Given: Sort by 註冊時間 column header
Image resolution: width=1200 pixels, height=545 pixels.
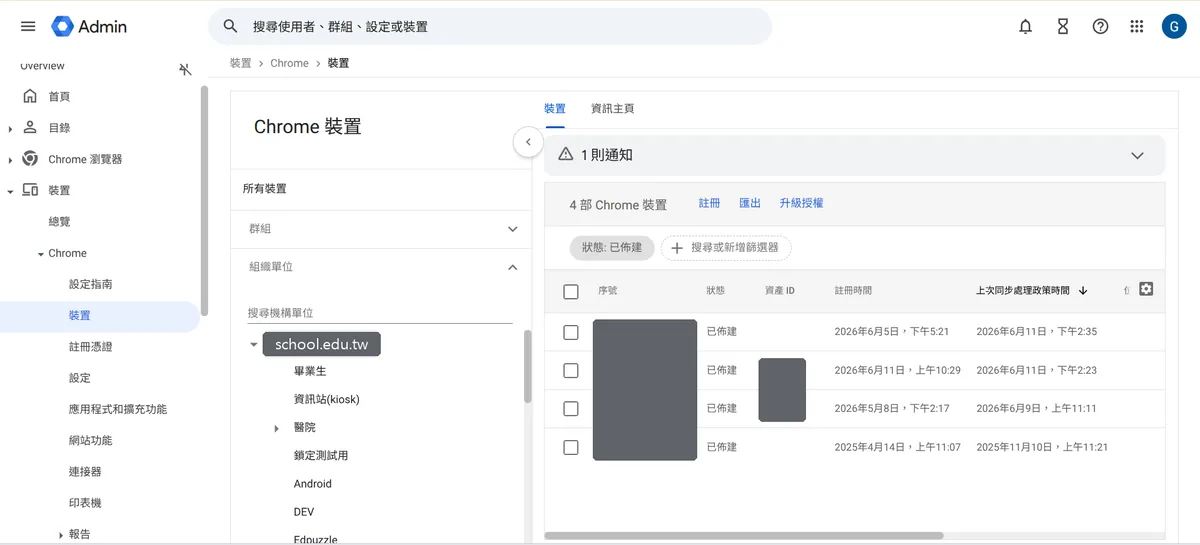Looking at the screenshot, I should coord(853,291).
